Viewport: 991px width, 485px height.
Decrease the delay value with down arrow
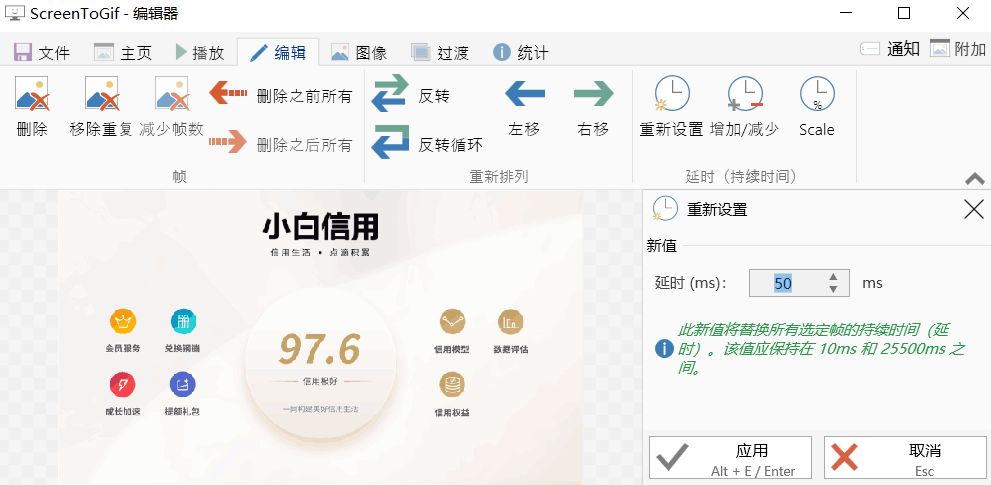[834, 289]
